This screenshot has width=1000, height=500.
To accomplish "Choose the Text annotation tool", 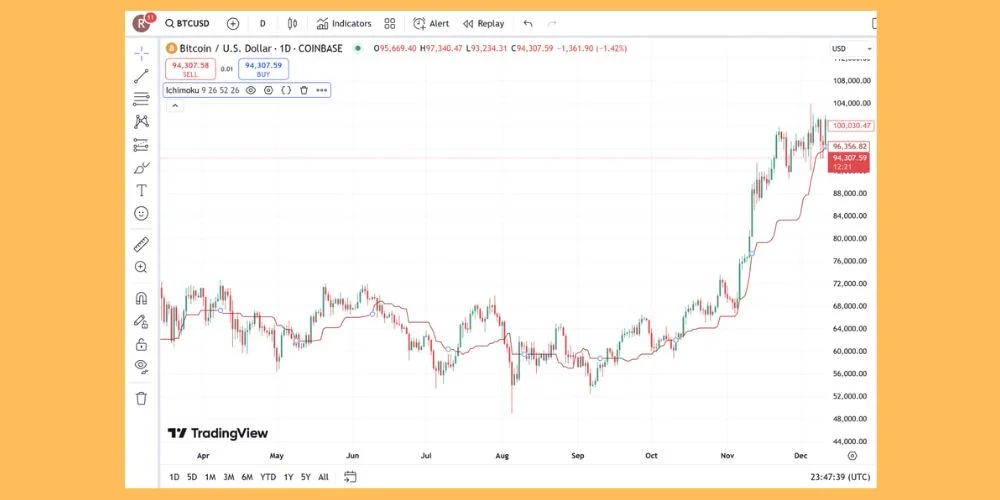I will [141, 190].
